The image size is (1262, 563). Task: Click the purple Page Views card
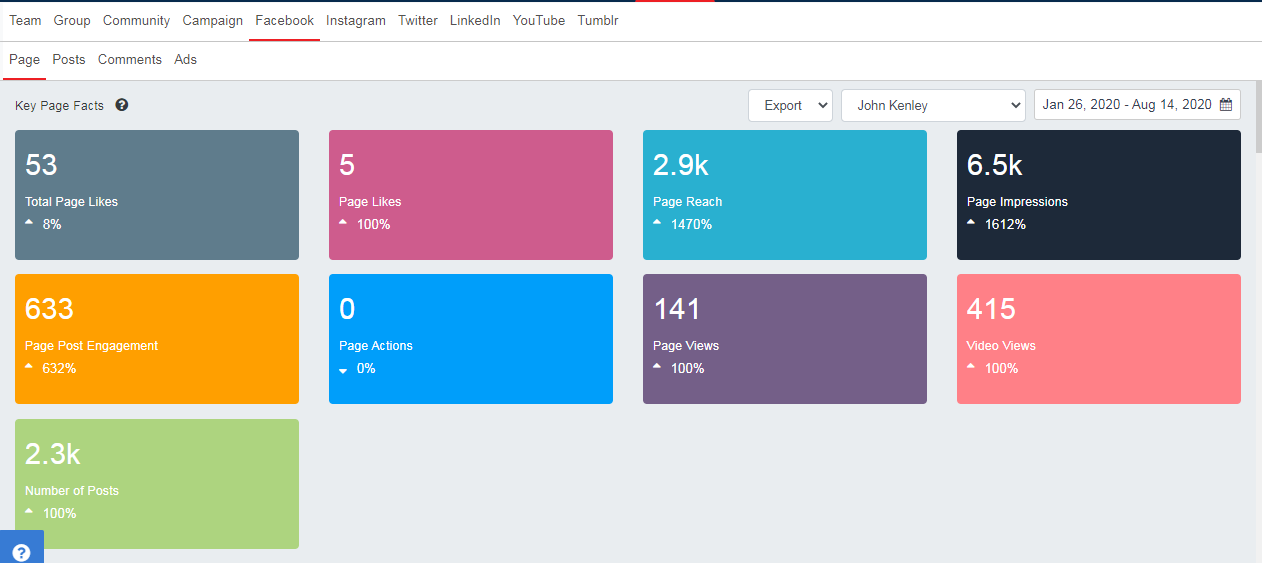pos(785,339)
